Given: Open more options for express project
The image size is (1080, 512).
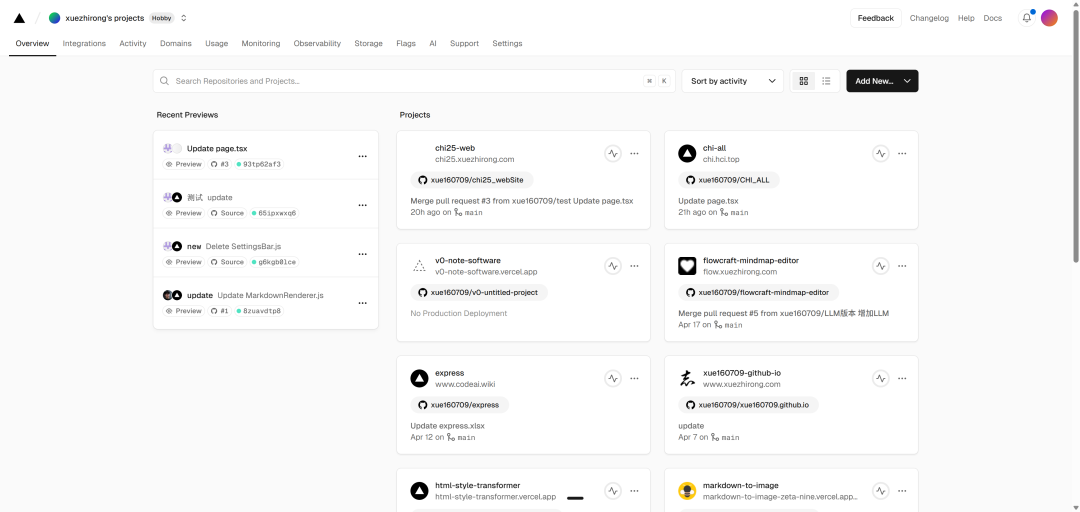Looking at the screenshot, I should tap(634, 378).
